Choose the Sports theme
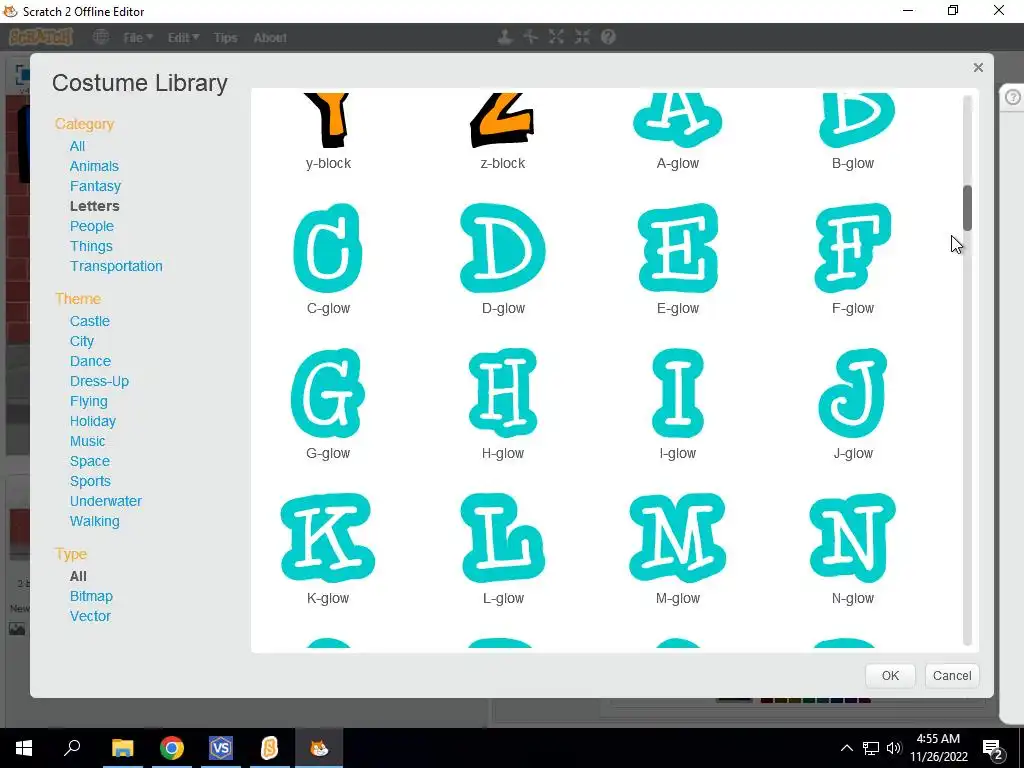This screenshot has width=1024, height=768. (x=90, y=481)
